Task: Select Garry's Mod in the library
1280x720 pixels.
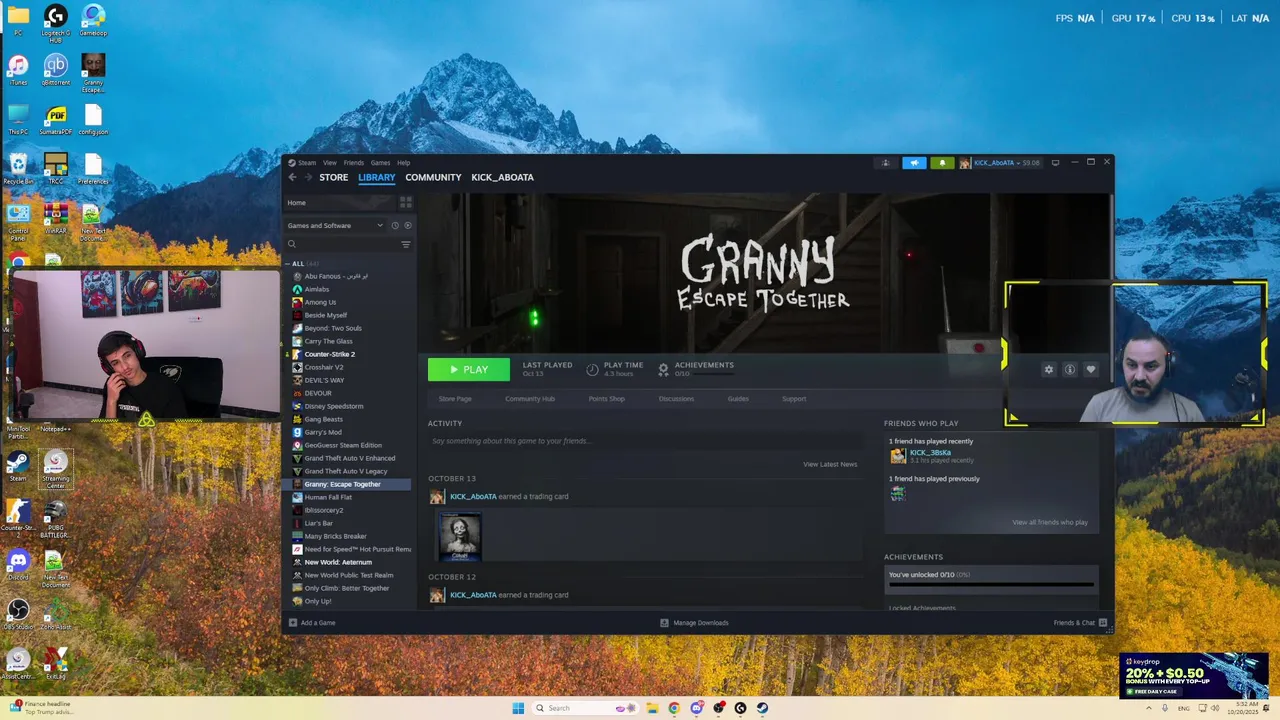Action: (323, 432)
